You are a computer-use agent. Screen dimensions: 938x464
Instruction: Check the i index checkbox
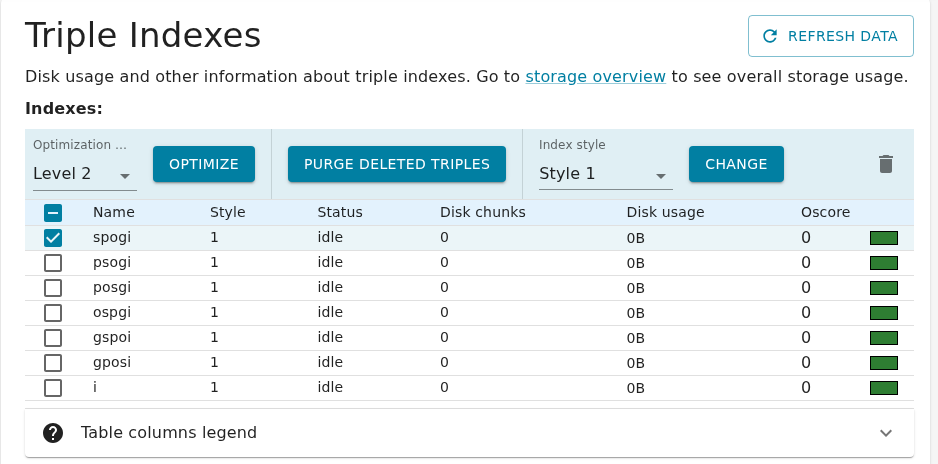pyautogui.click(x=53, y=388)
